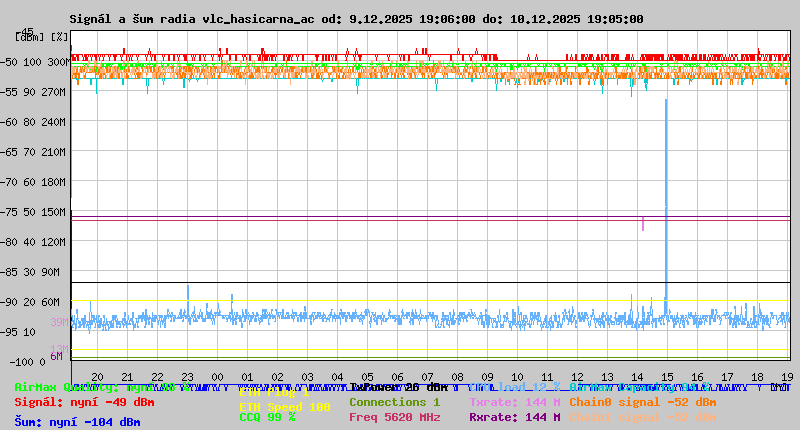Click the '19' hour label on x-axis
This screenshot has width=800, height=430.
coord(787,377)
